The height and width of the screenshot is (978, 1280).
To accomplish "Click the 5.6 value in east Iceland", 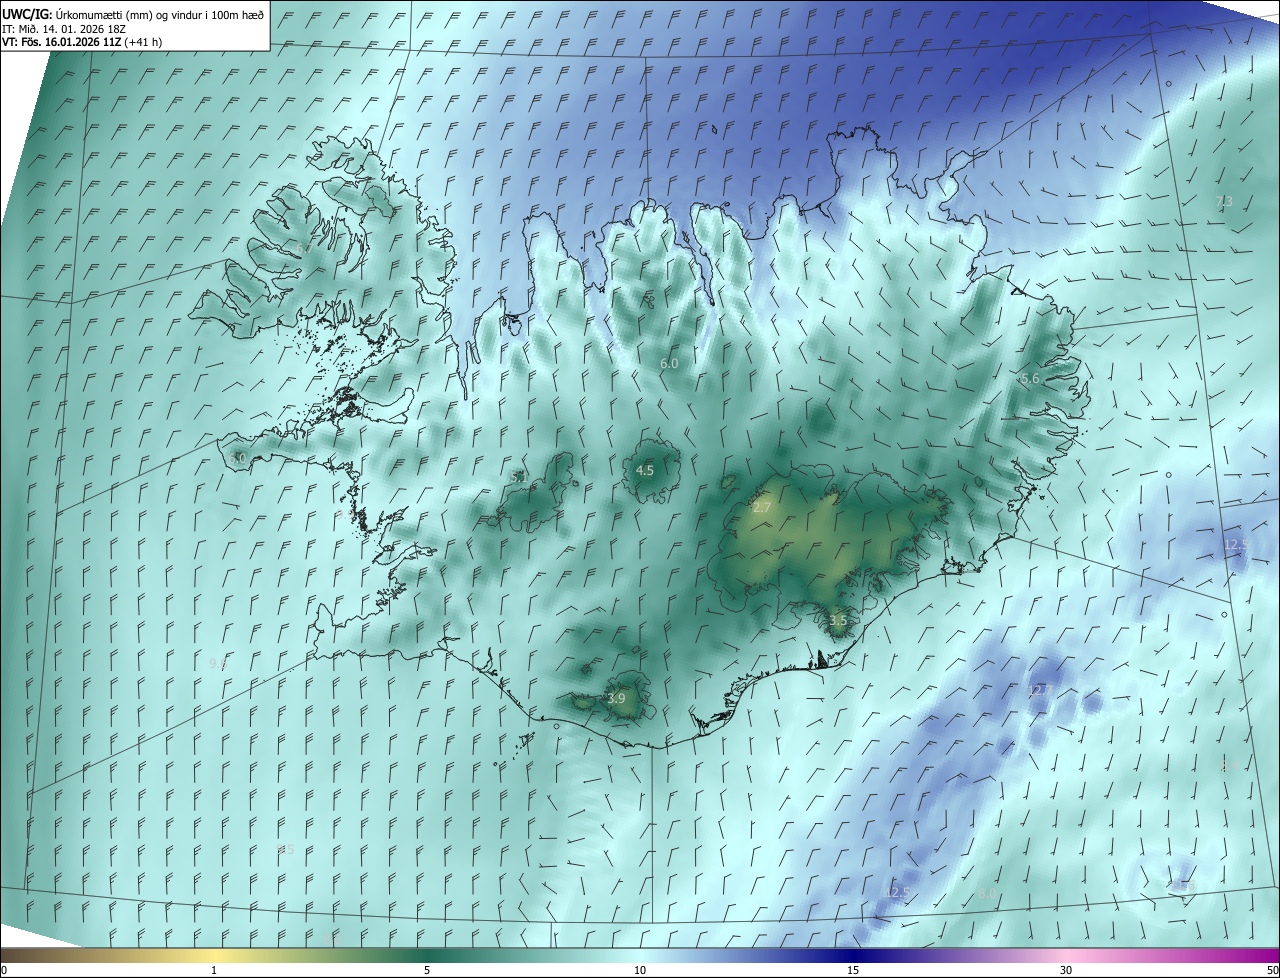I will (x=1030, y=379).
